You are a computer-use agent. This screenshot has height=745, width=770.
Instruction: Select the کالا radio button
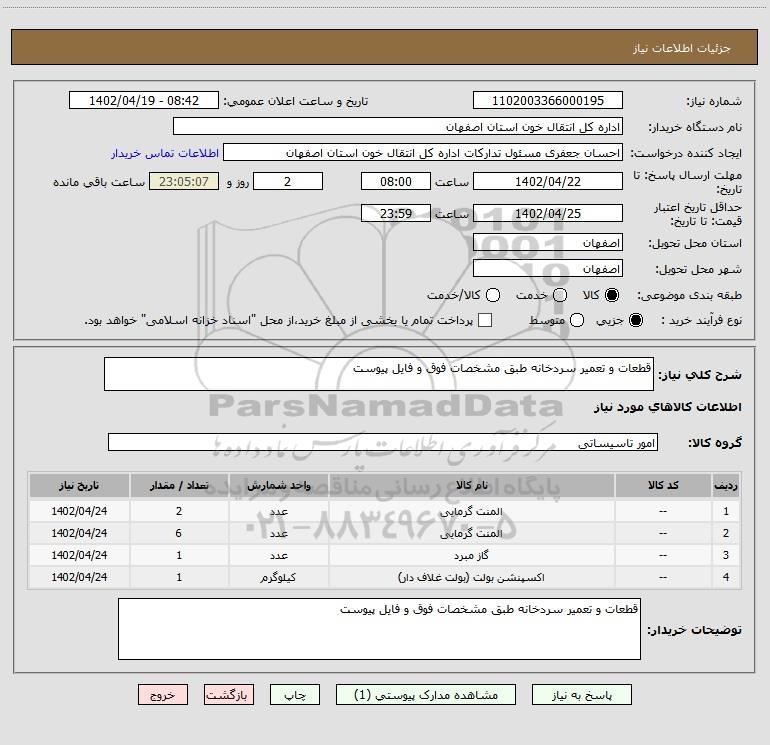(x=612, y=295)
